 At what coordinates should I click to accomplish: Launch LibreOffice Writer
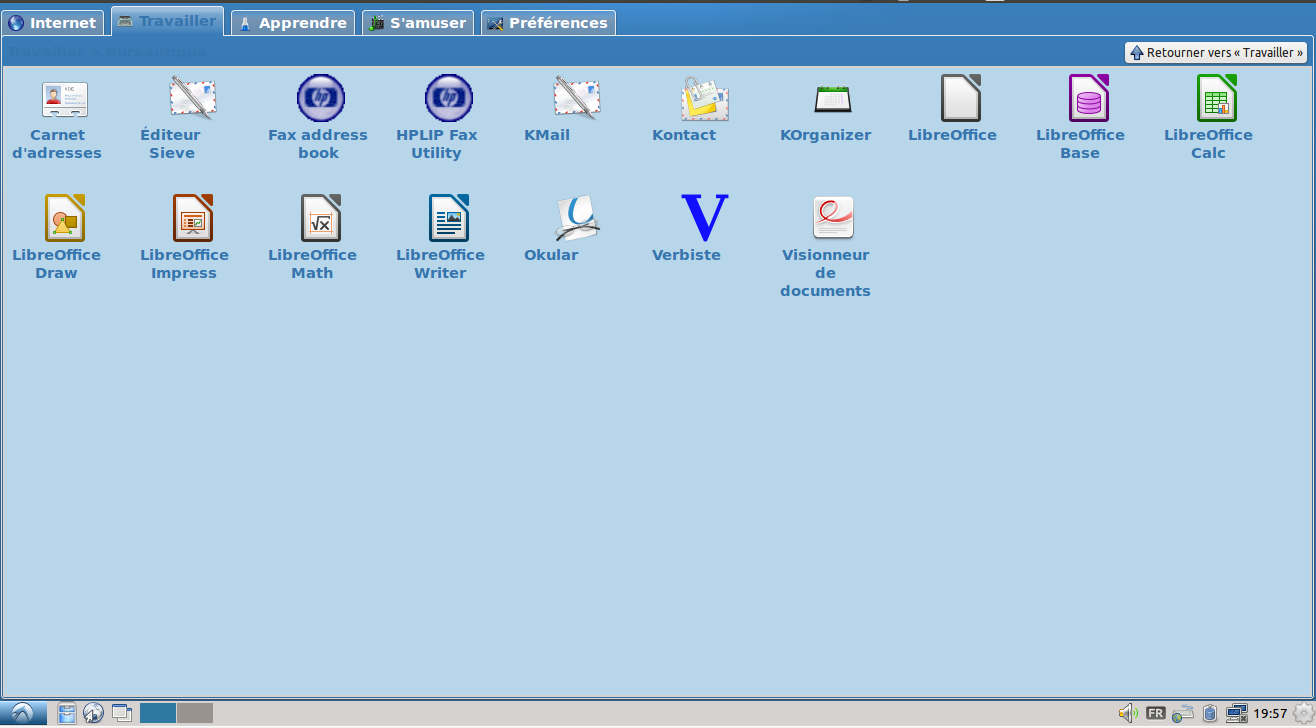[448, 219]
